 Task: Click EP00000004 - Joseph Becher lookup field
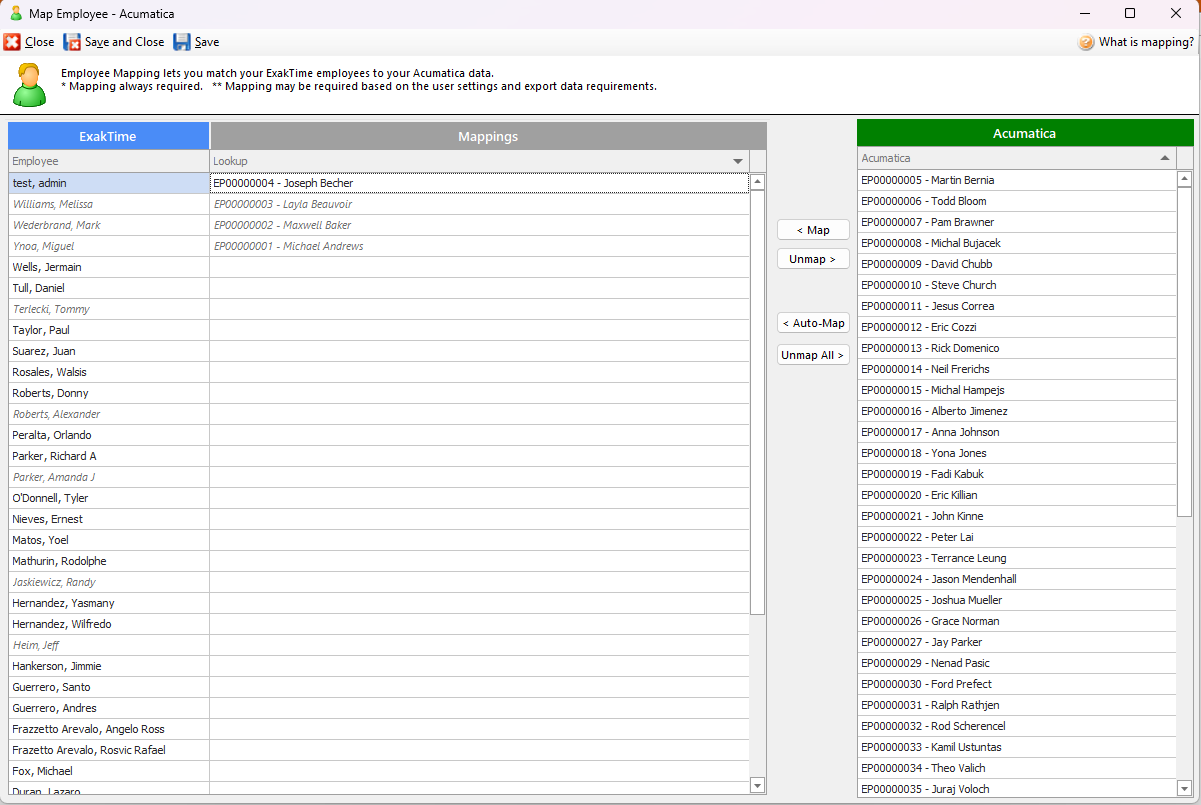tap(479, 183)
